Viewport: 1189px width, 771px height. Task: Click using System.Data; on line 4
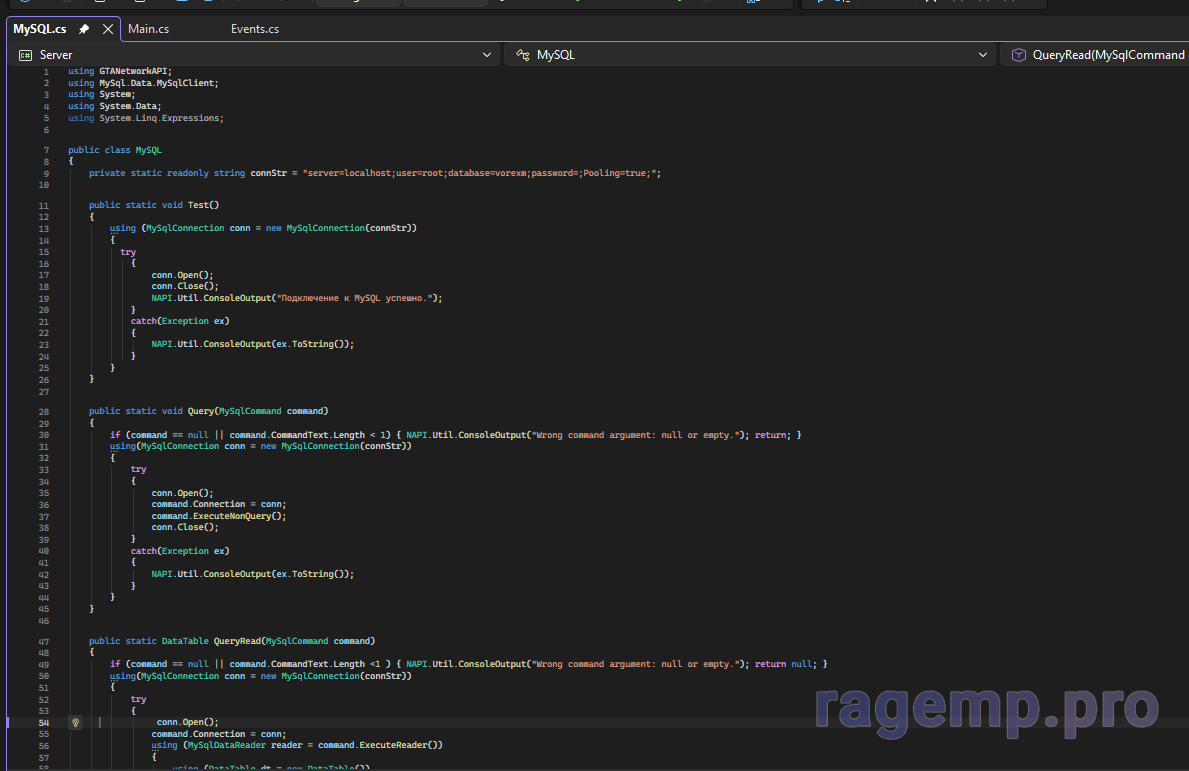115,106
